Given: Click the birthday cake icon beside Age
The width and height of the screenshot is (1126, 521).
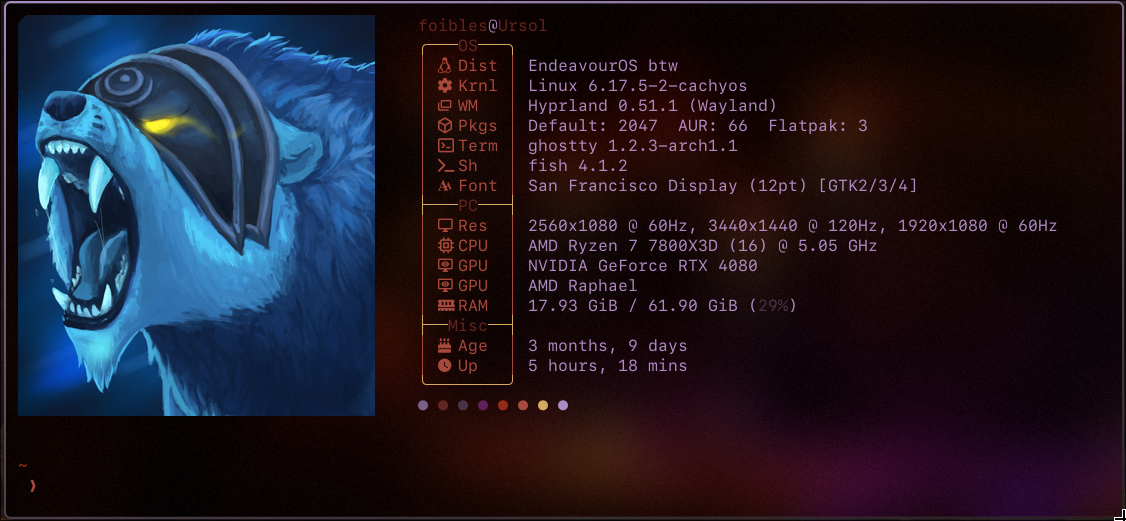Looking at the screenshot, I should 445,346.
